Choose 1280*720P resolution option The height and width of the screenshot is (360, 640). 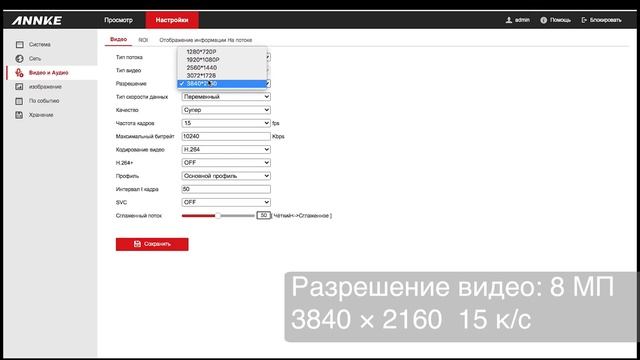(x=222, y=52)
